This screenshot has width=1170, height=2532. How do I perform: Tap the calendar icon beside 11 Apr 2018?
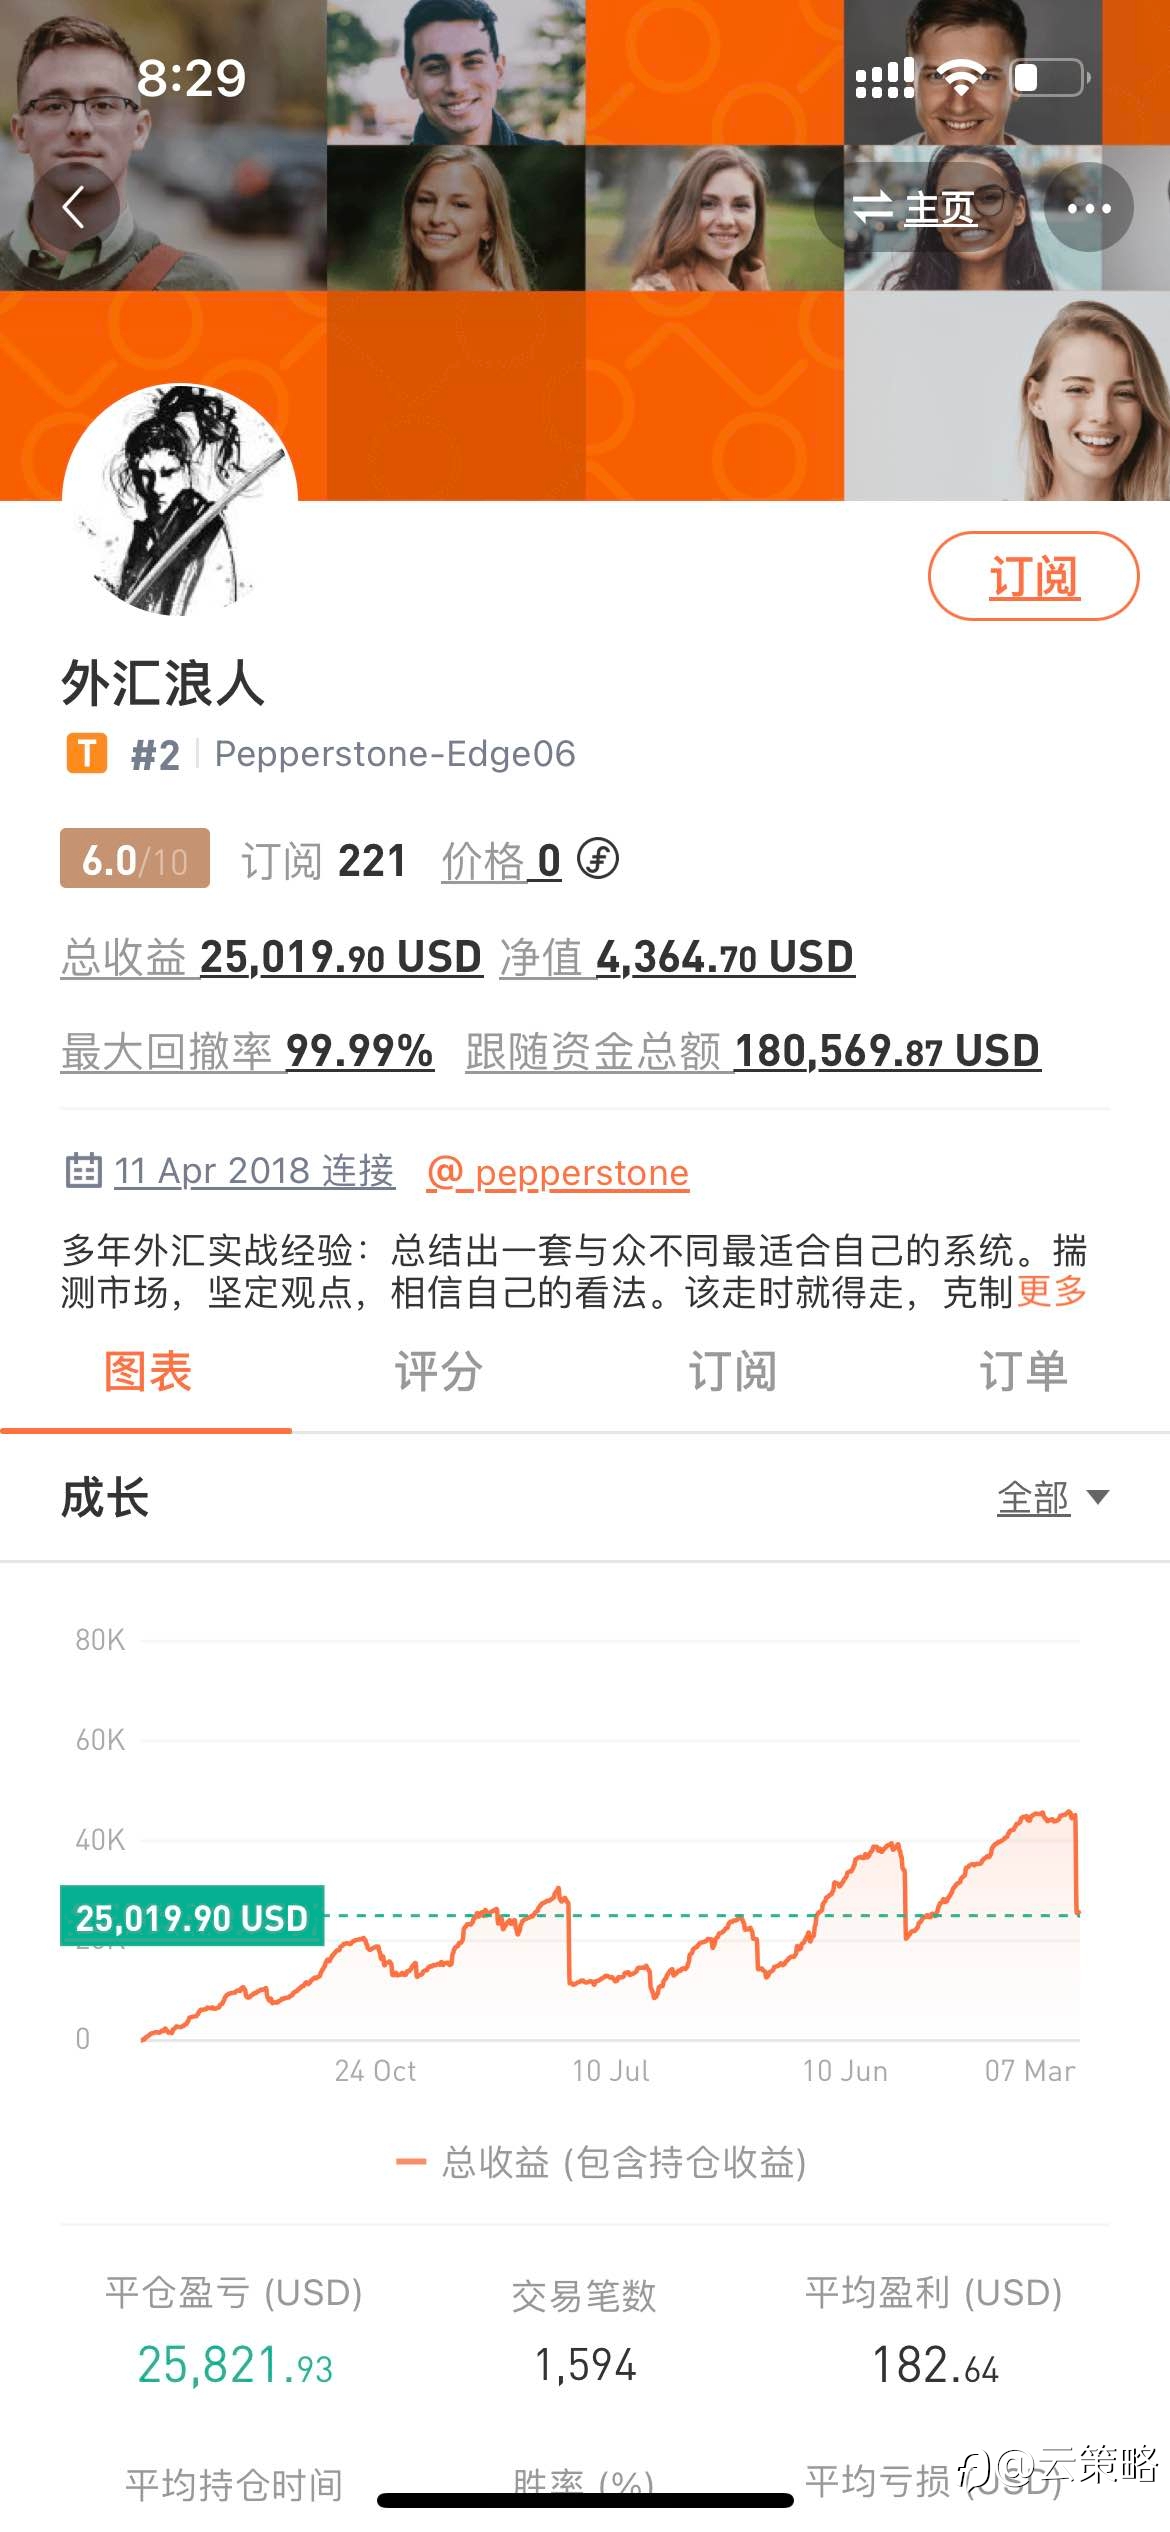click(x=84, y=1170)
